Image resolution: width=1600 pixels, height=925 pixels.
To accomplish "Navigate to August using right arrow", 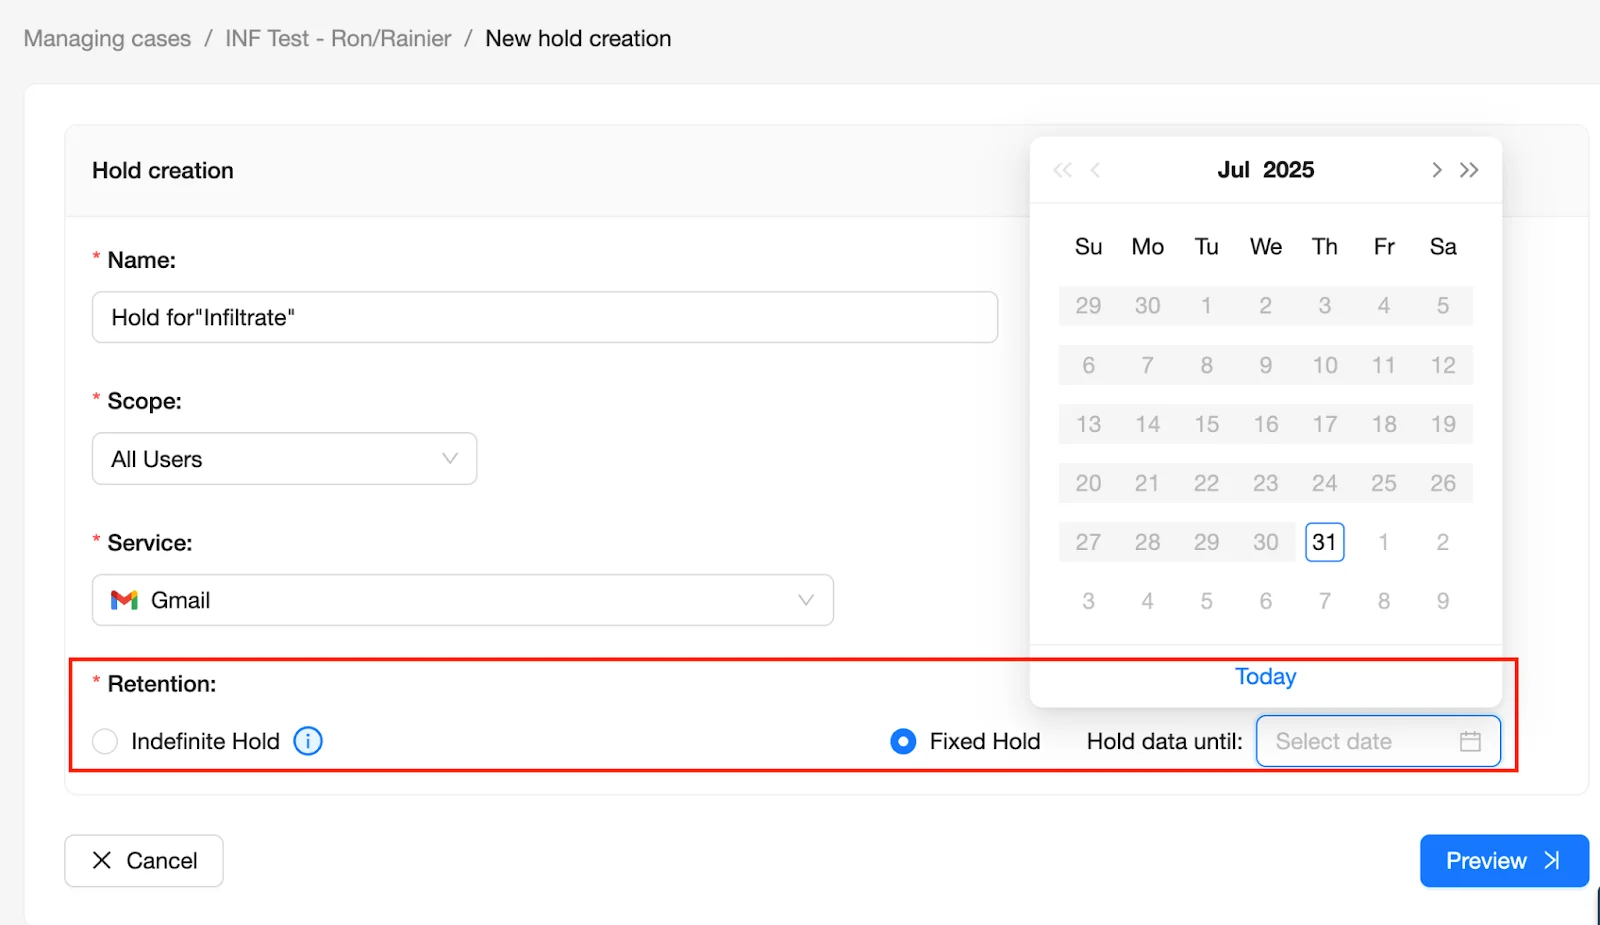I will pyautogui.click(x=1437, y=170).
